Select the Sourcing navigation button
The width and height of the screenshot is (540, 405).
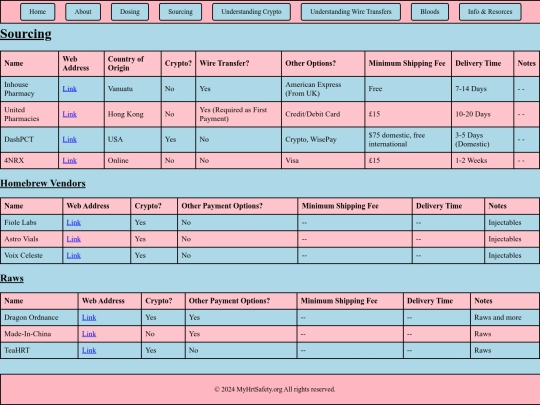180,12
